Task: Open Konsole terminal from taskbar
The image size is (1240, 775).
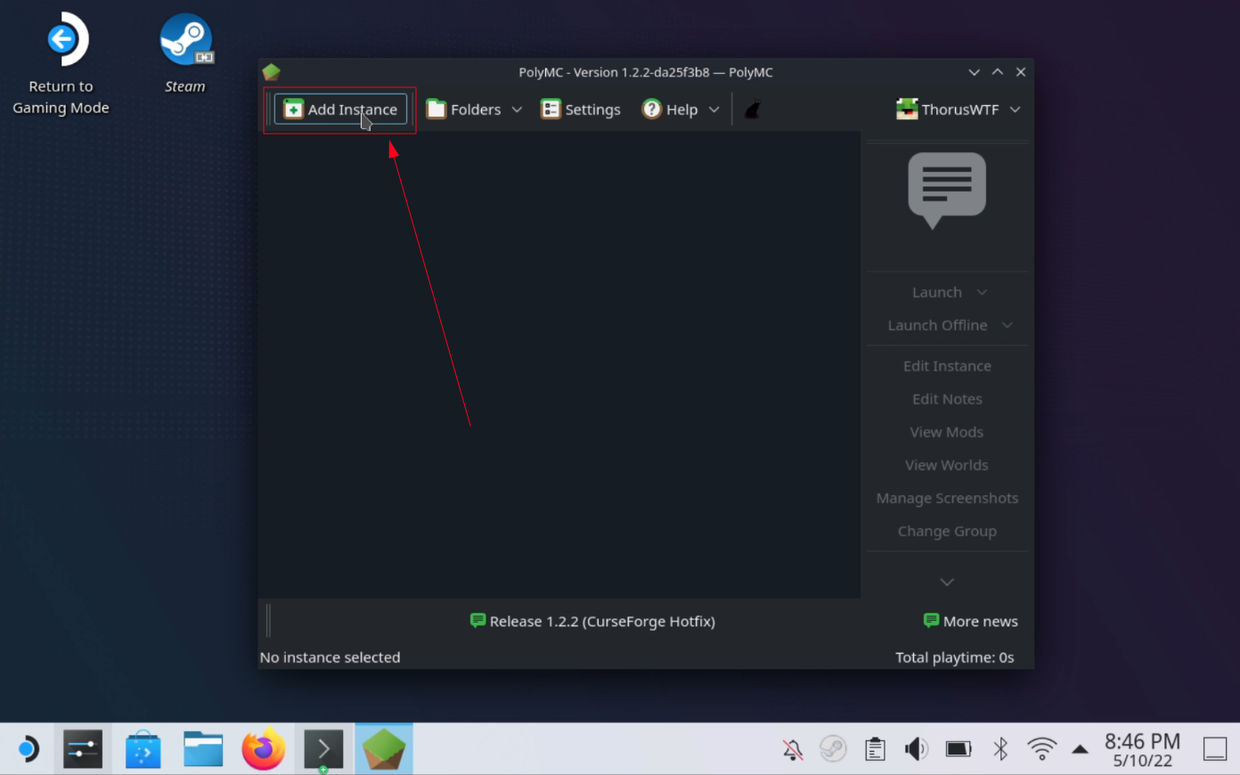Action: pos(323,749)
